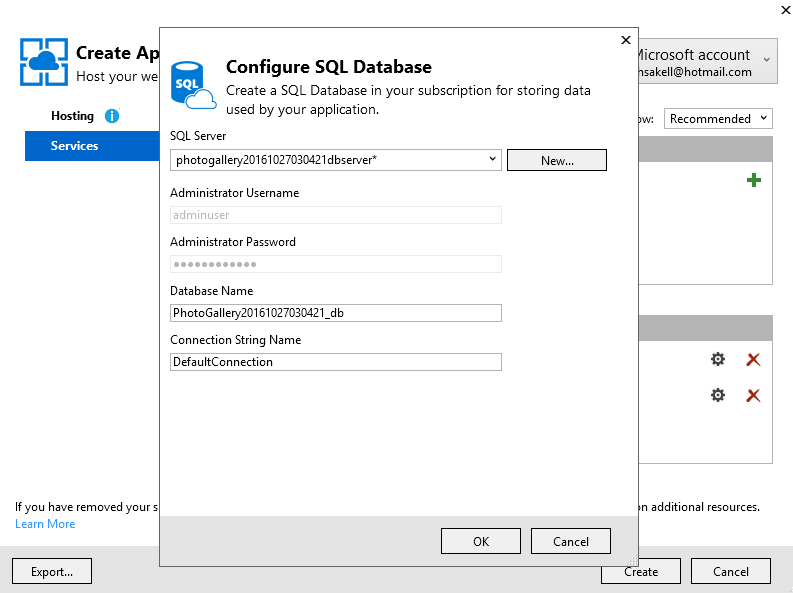793x593 pixels.
Task: Expand the Microsoft account selector
Action: [x=765, y=62]
